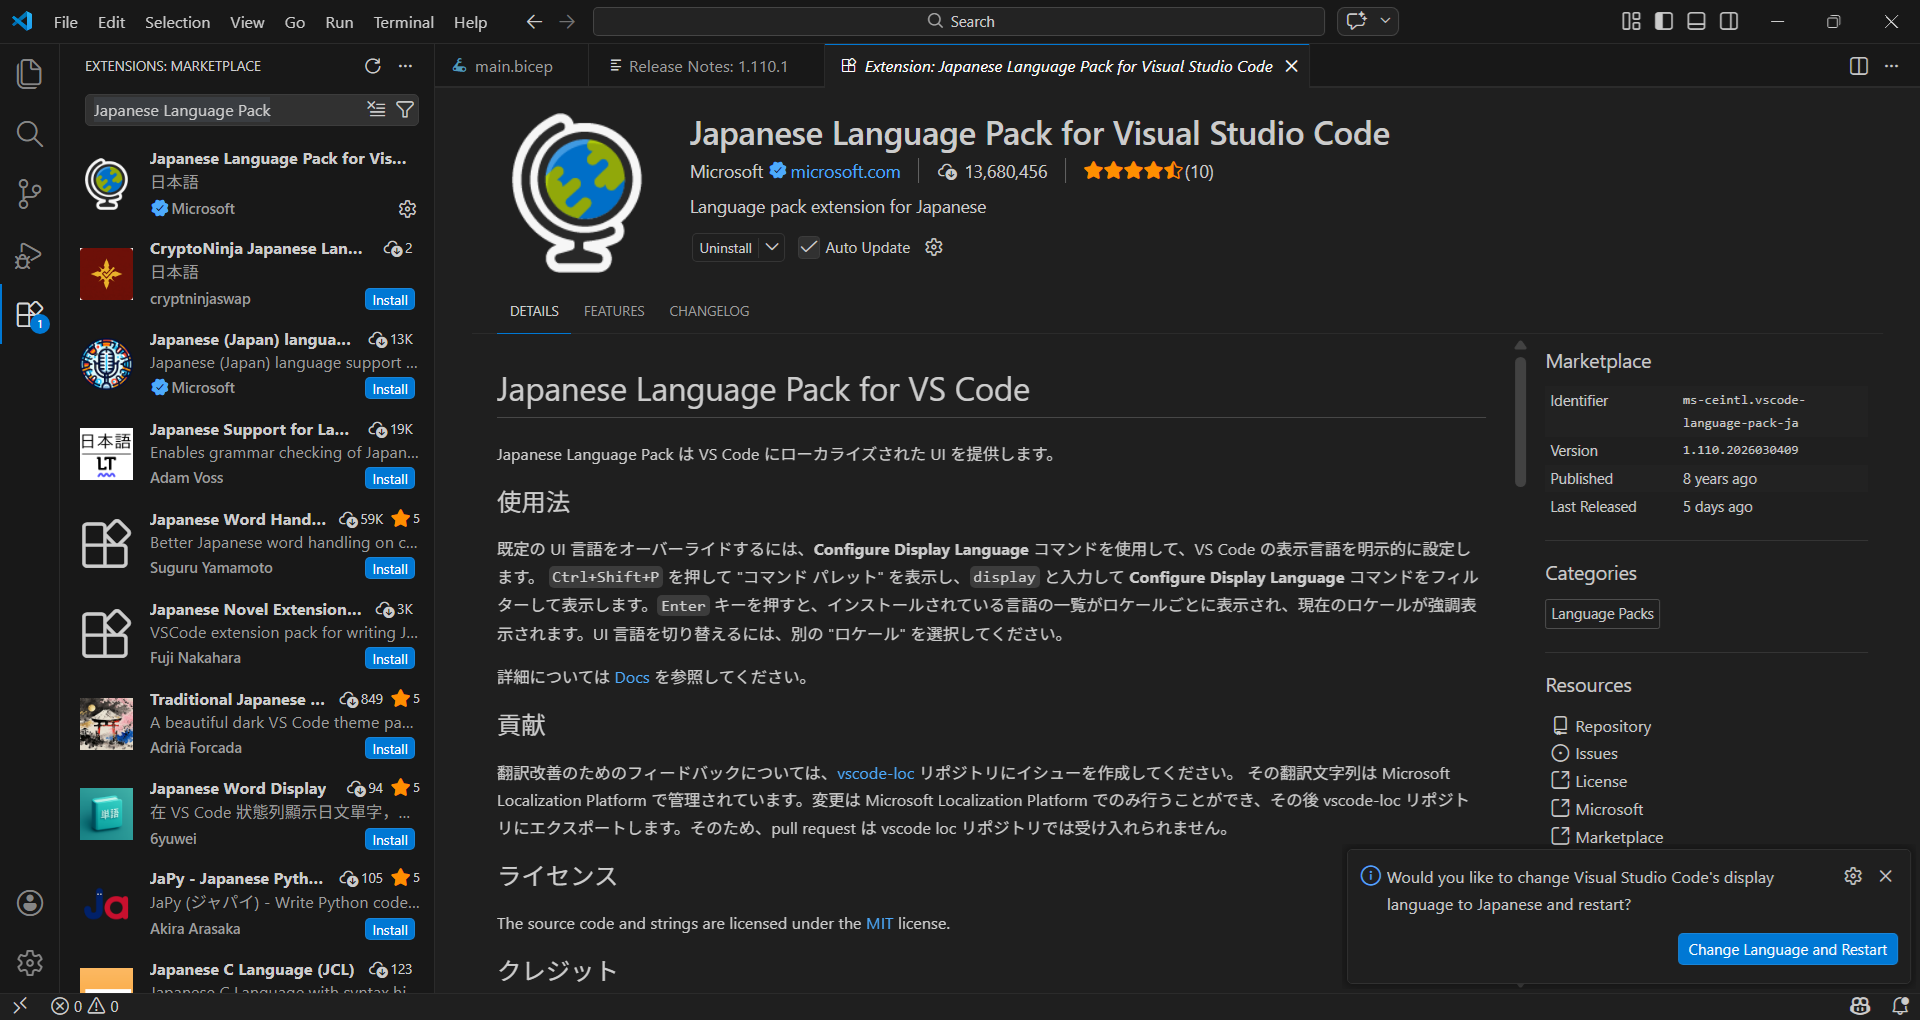Open the Issues resource link
Screen dimensions: 1920x1020
pos(1596,754)
